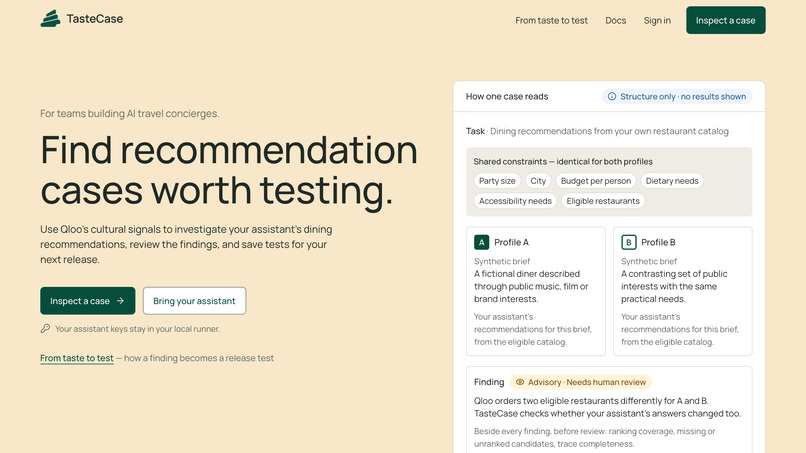This screenshot has width=806, height=453.
Task: Open Docs in the top navigation
Action: 615,21
